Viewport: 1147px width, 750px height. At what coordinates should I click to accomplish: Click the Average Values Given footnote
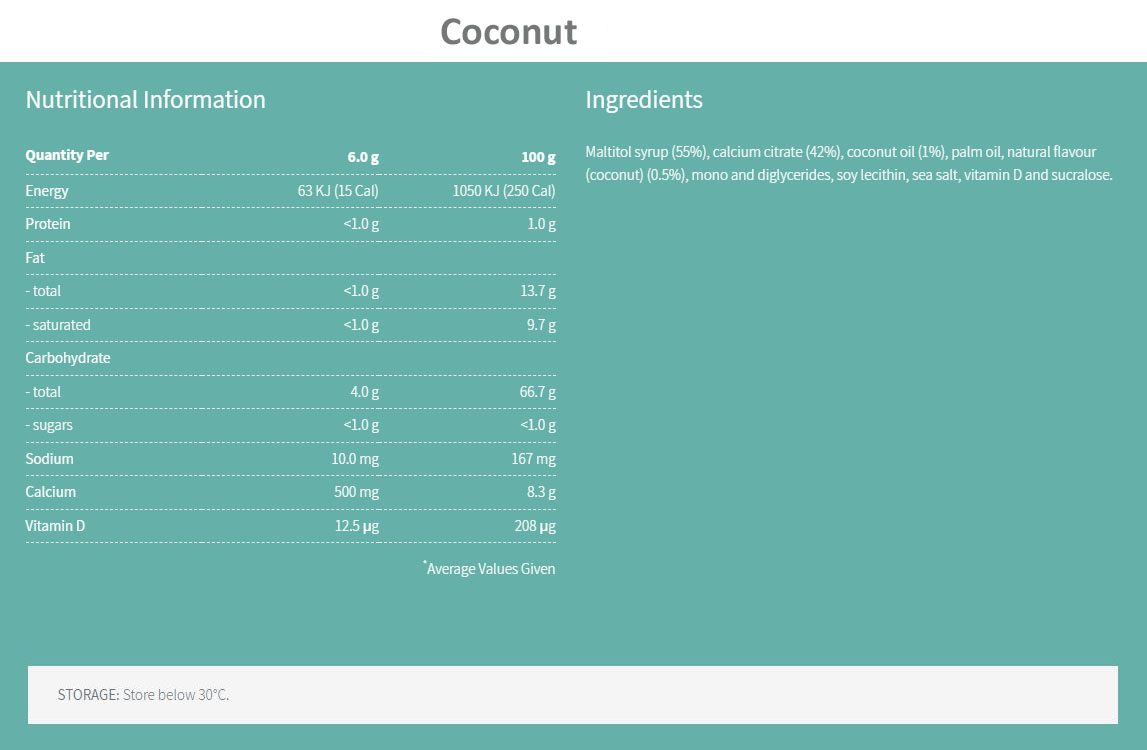(x=490, y=569)
